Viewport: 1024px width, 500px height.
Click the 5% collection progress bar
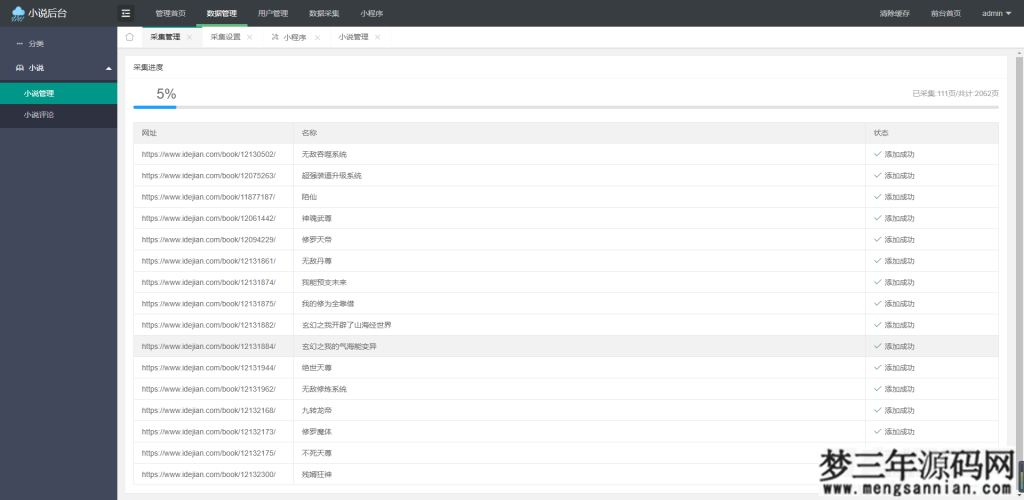(x=565, y=107)
